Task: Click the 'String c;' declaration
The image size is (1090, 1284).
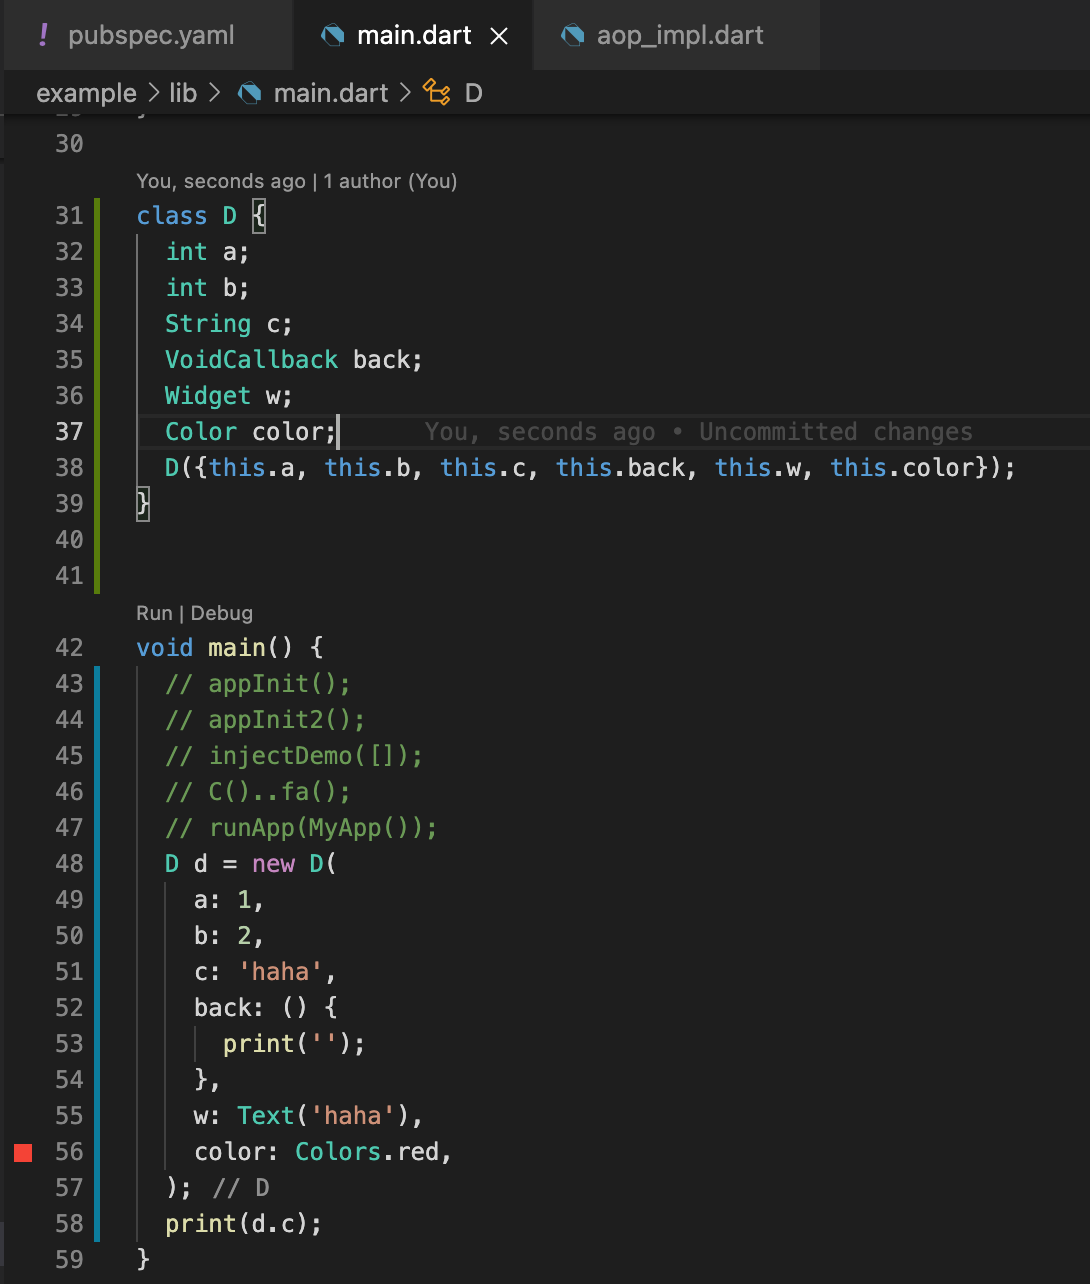Action: pyautogui.click(x=229, y=324)
